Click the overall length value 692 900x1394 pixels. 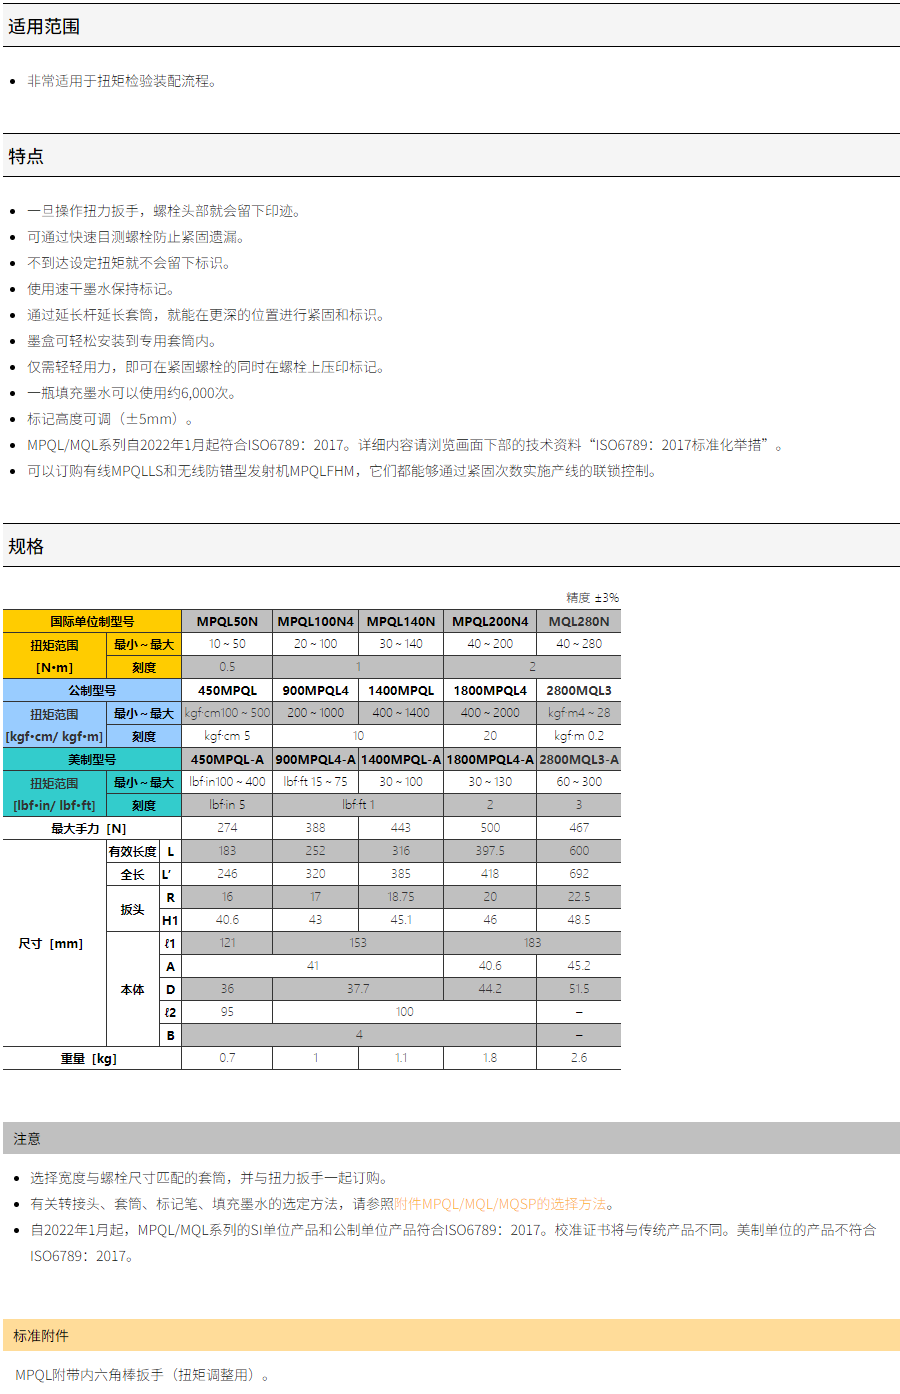click(x=579, y=874)
